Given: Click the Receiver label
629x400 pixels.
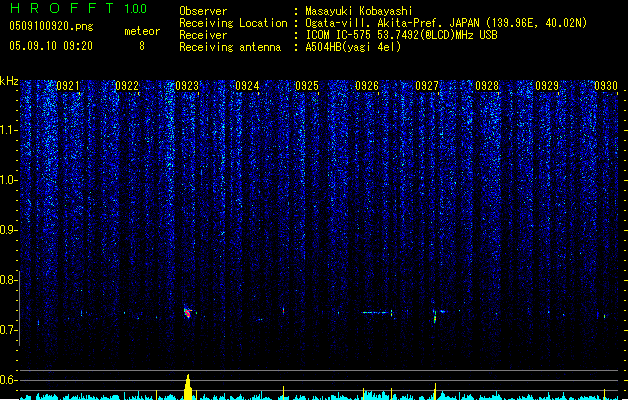Looking at the screenshot, I should point(203,35).
